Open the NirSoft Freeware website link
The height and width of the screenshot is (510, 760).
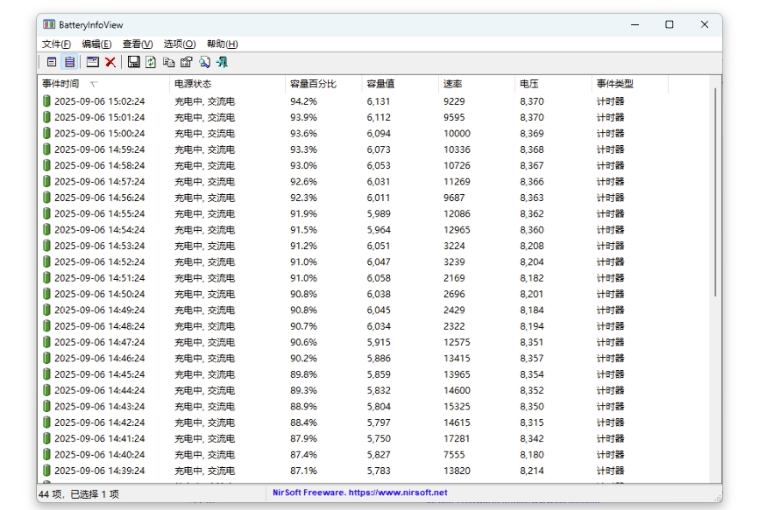pos(360,493)
